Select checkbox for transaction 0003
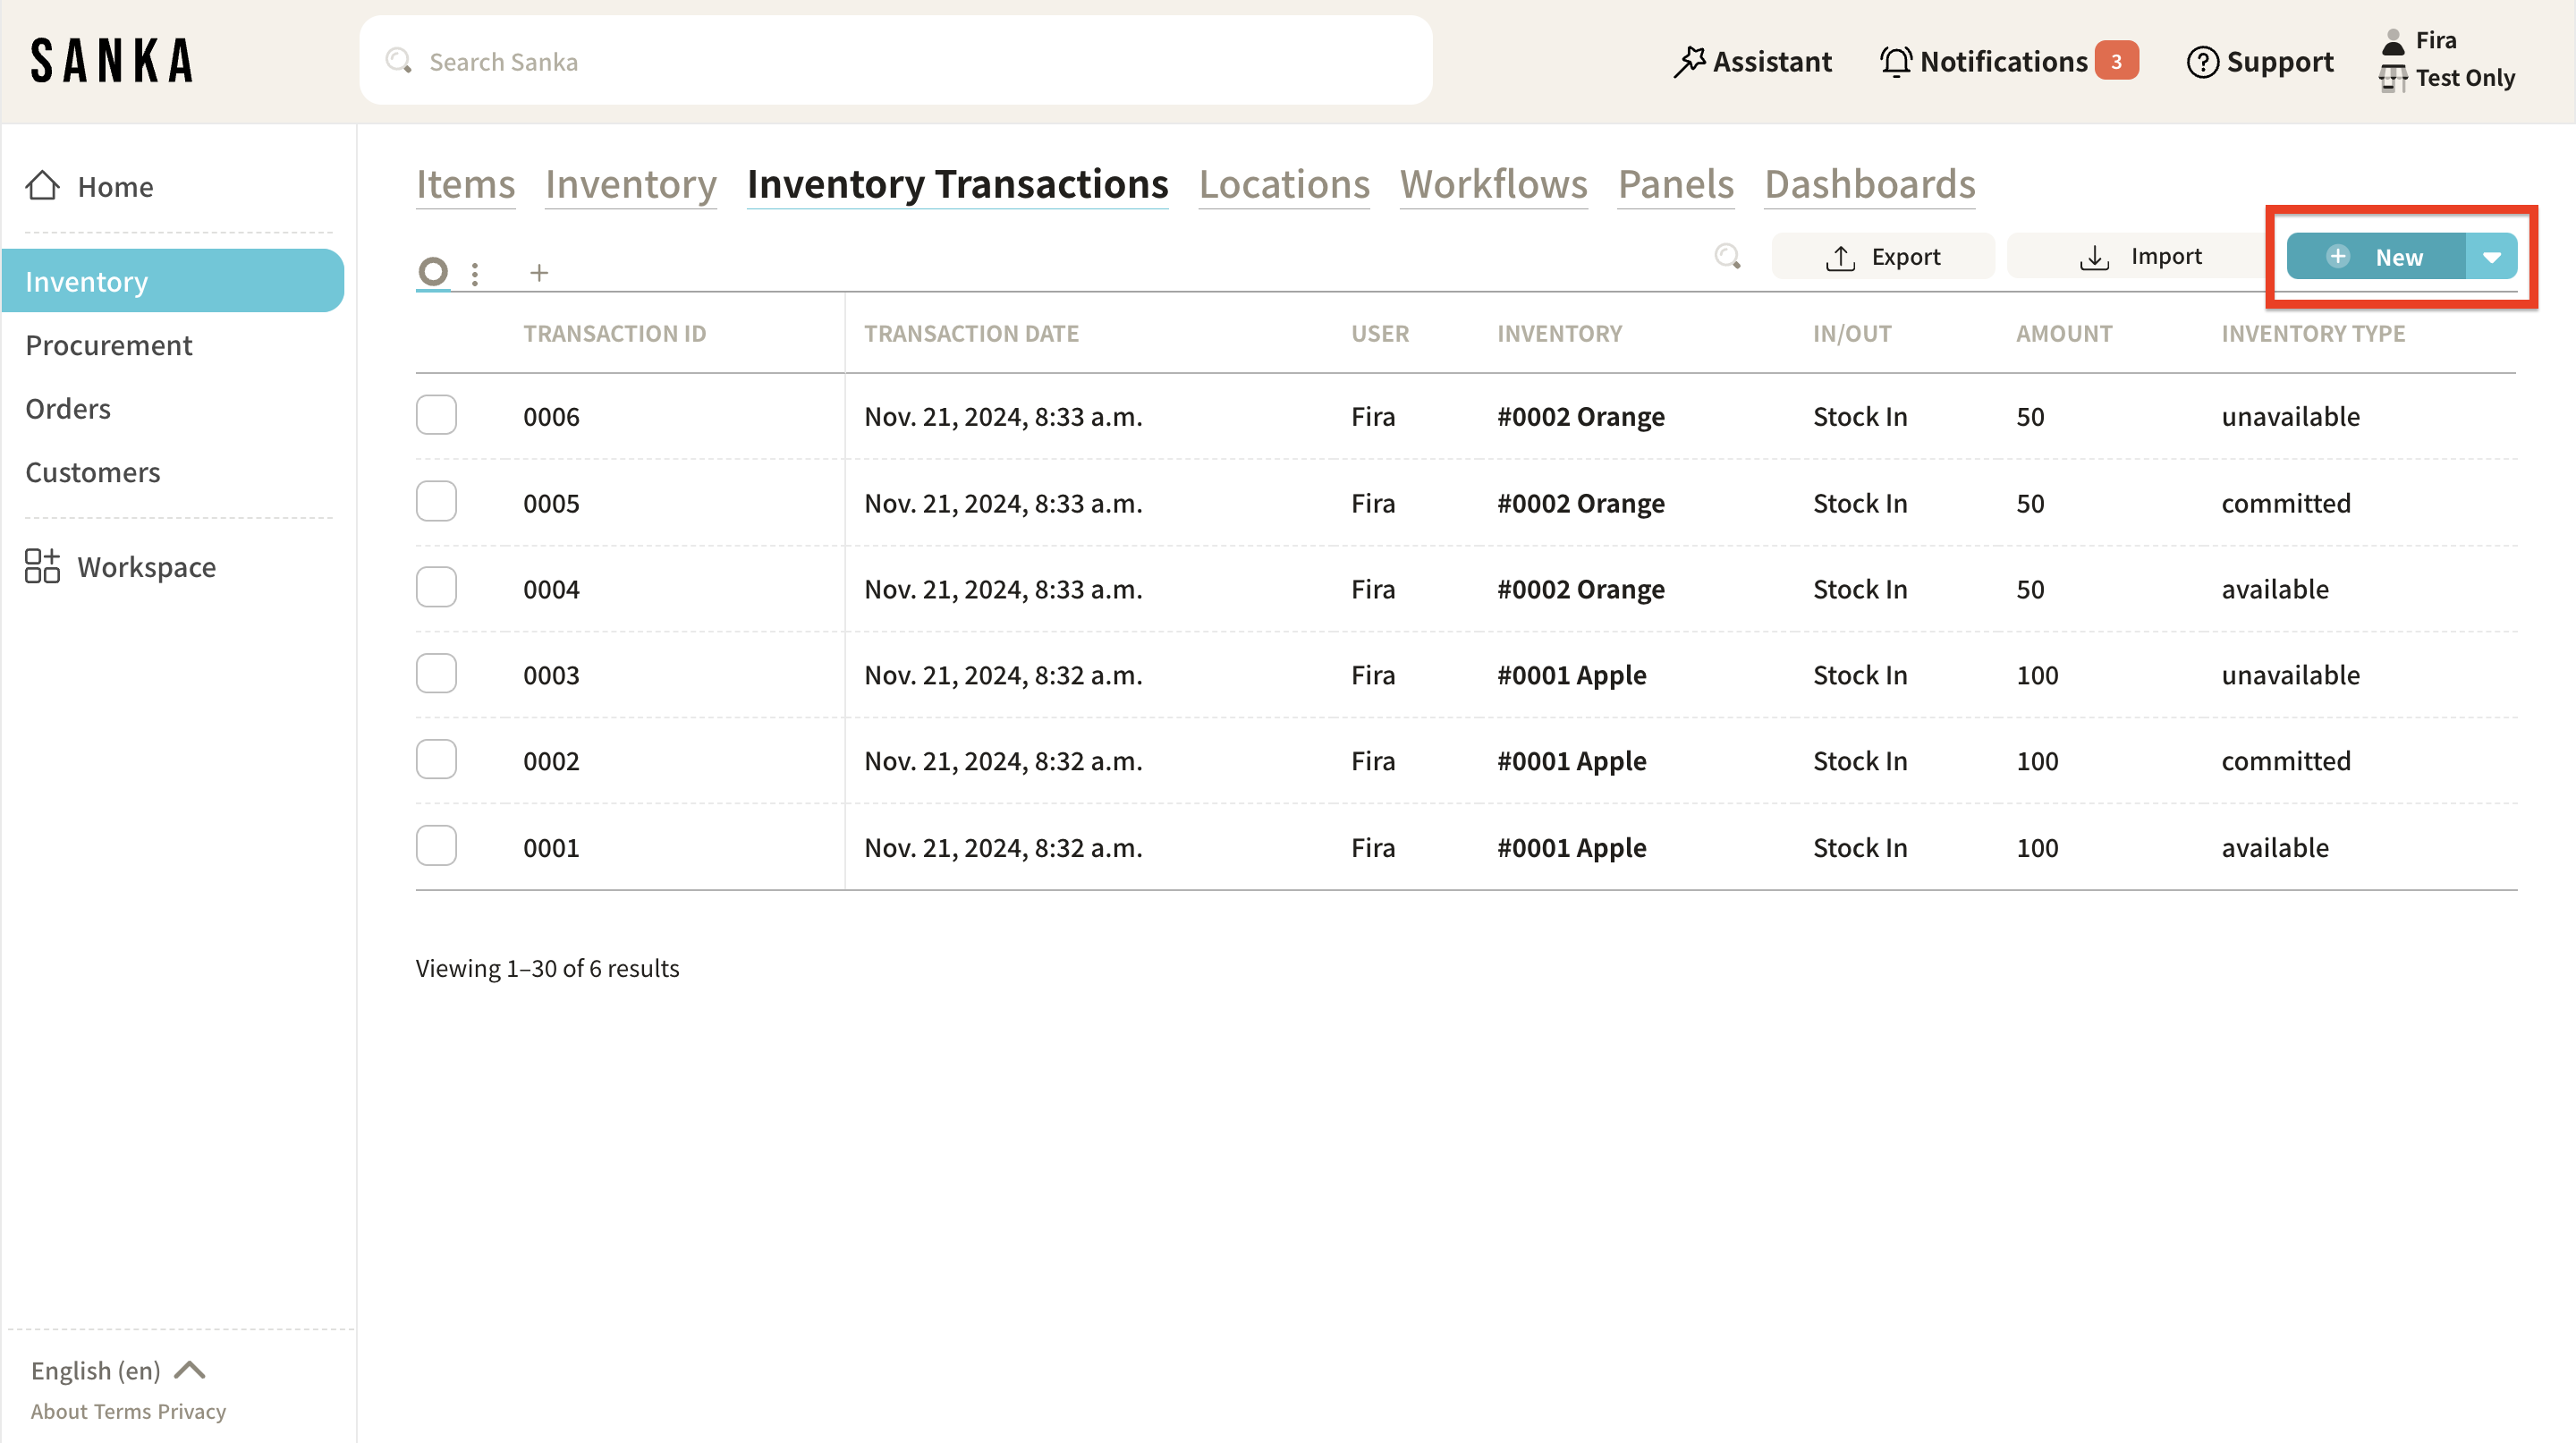This screenshot has height=1443, width=2576. [436, 674]
